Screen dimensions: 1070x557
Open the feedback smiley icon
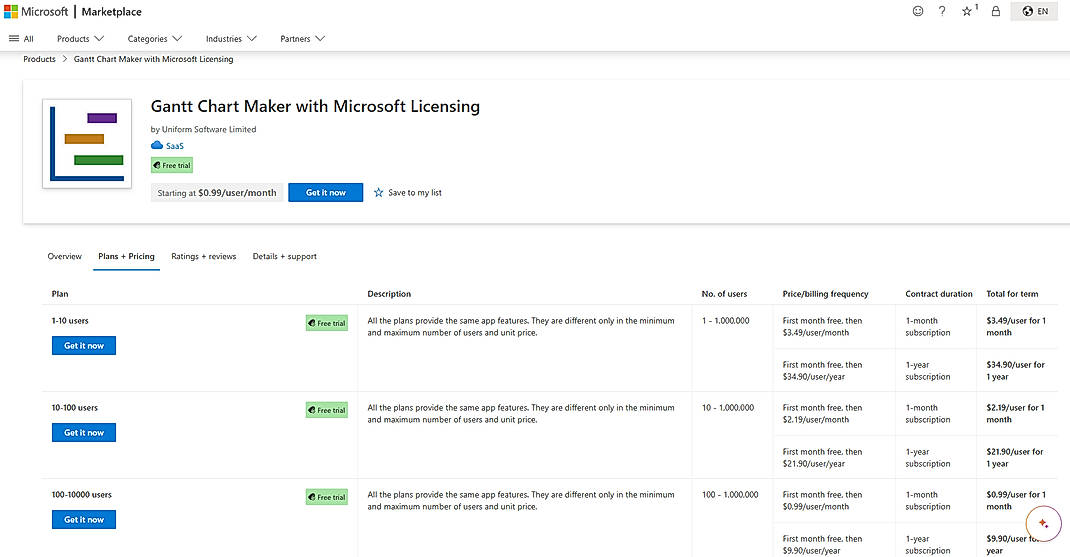[x=918, y=11]
